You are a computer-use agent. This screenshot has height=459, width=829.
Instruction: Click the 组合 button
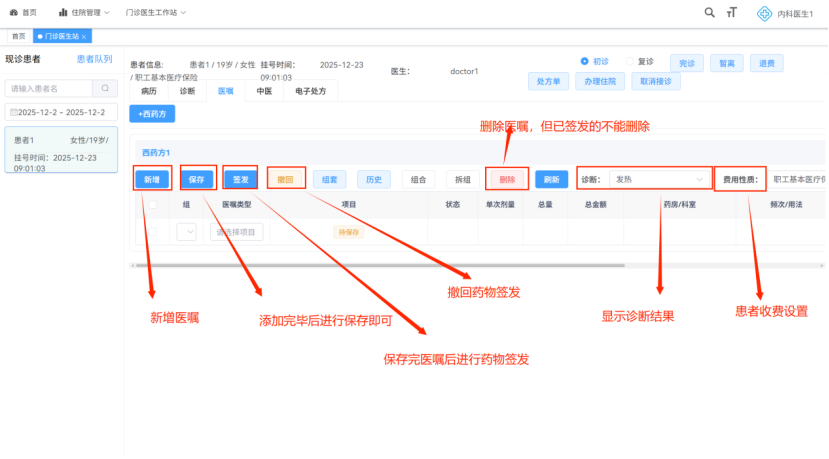coord(418,179)
